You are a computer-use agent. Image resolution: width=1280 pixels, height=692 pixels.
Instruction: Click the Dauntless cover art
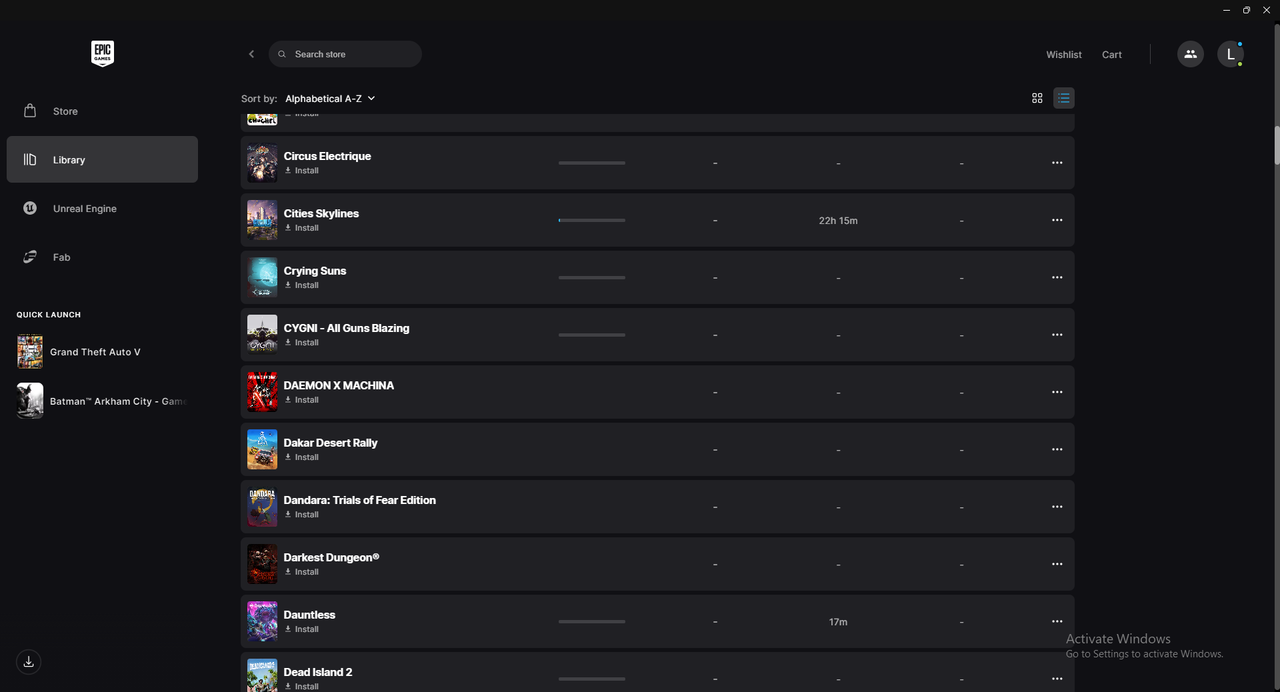(262, 622)
